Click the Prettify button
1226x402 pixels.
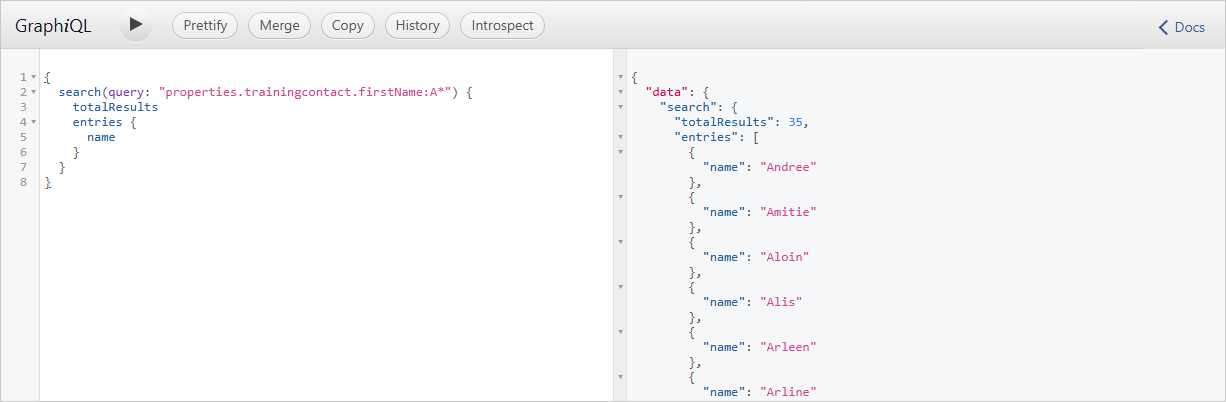205,26
